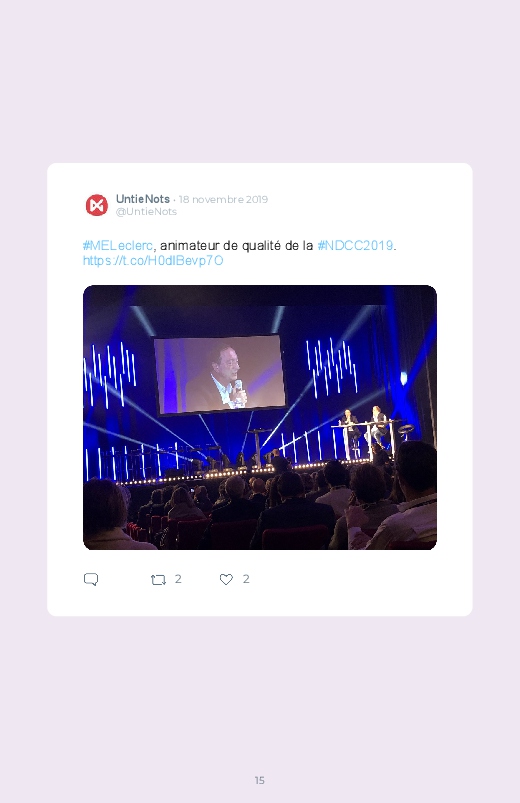Open the UntieNots profile name
The image size is (520, 803).
(x=142, y=199)
